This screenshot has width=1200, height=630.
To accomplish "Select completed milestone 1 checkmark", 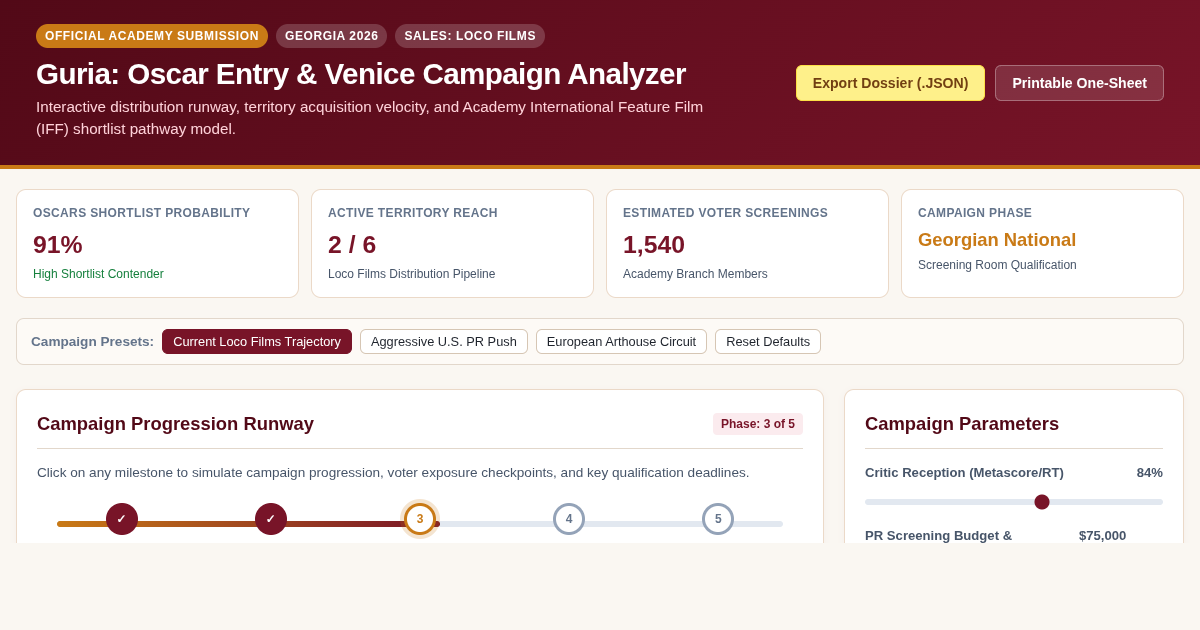I will 122,519.
